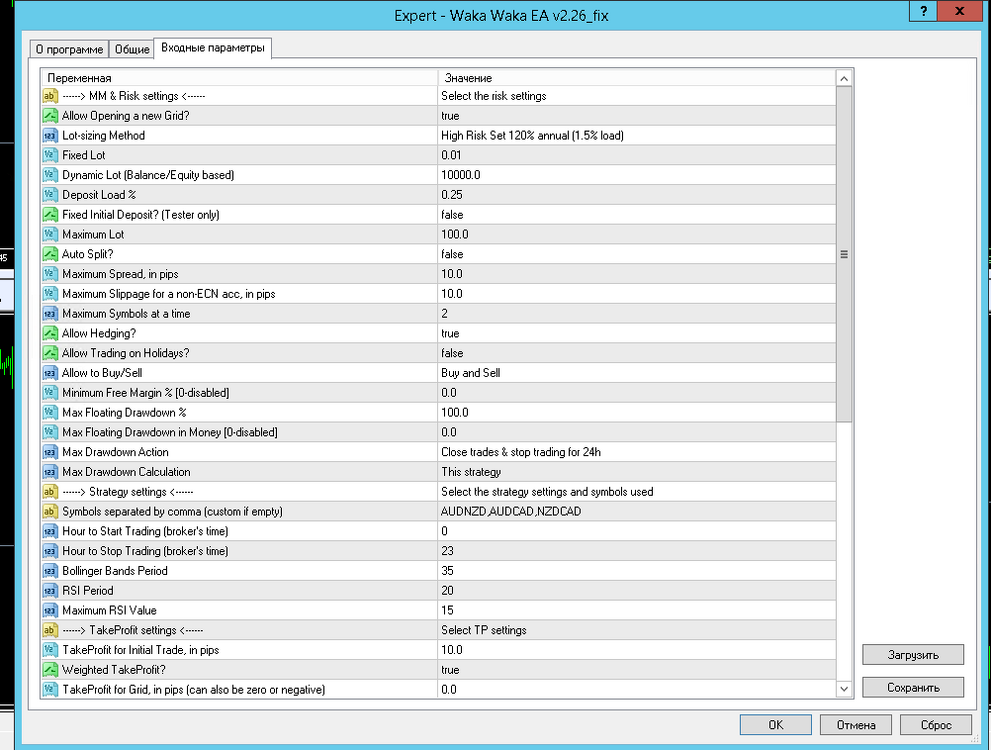Click the scrollbar down arrow of parameters list

(844, 689)
